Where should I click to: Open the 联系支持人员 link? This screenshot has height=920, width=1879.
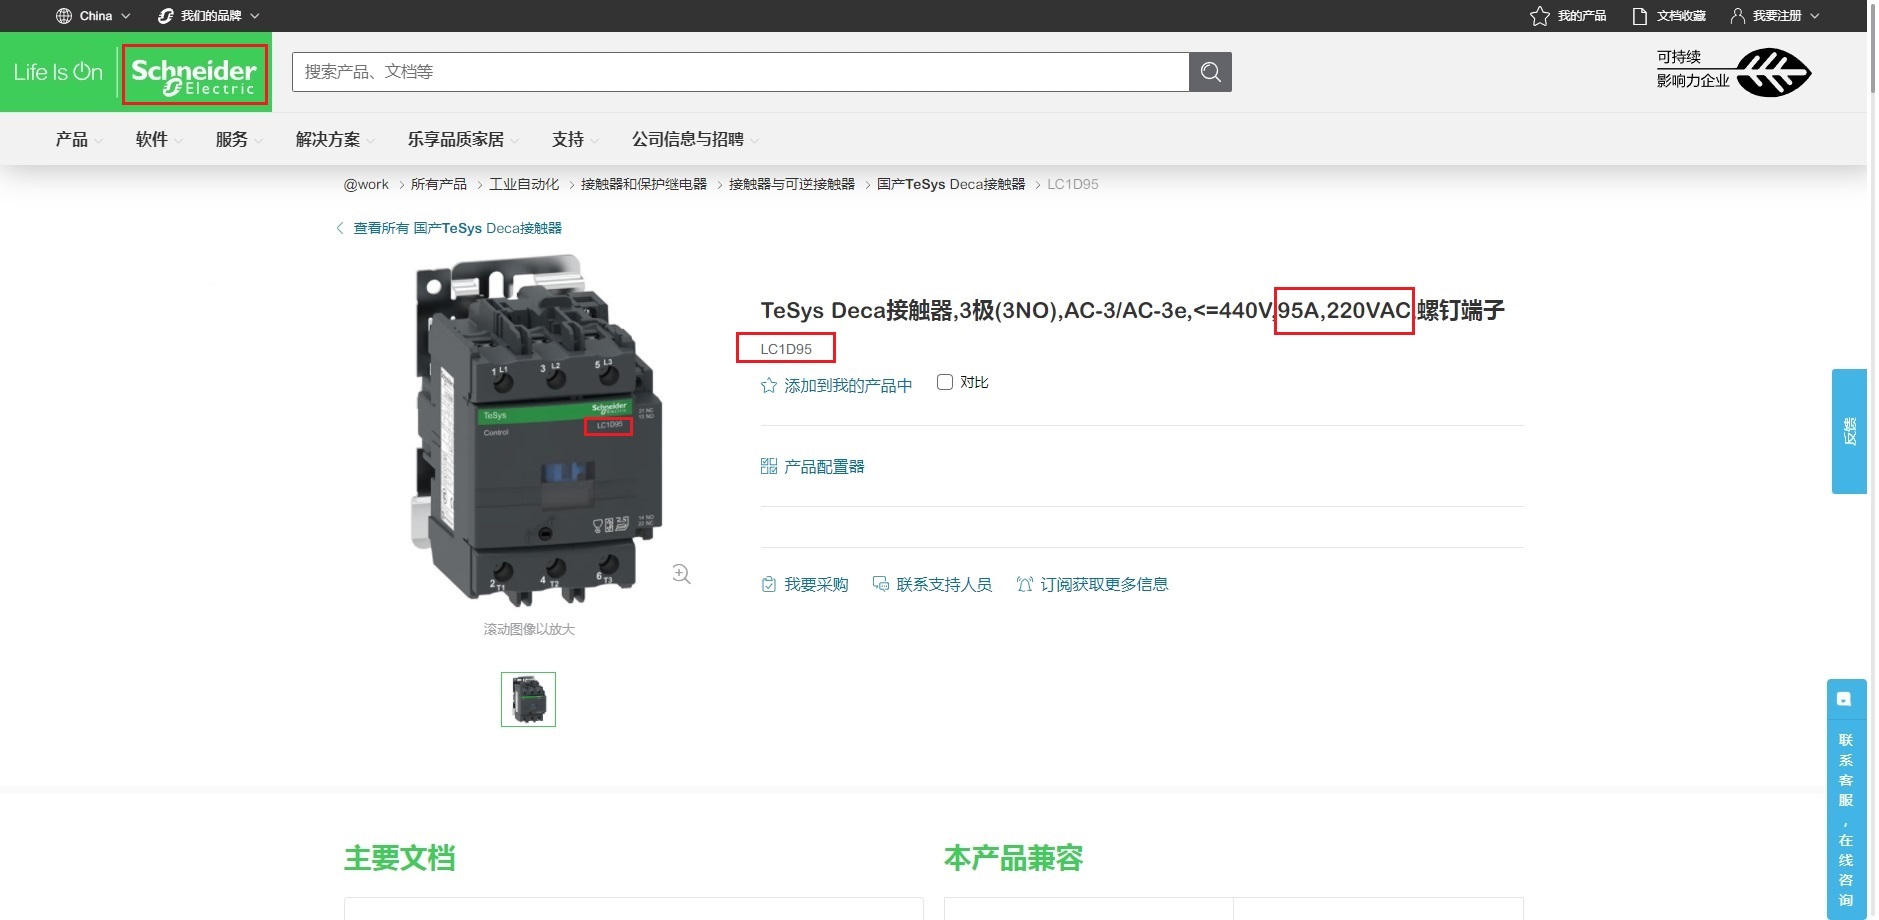944,584
